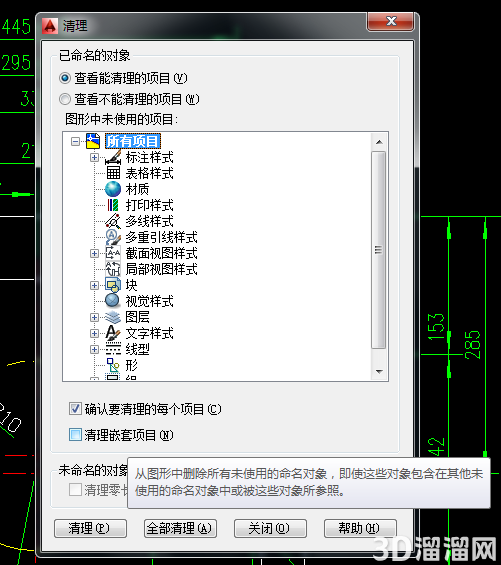
Task: Click the 表格样式 table icon
Action: [x=113, y=173]
